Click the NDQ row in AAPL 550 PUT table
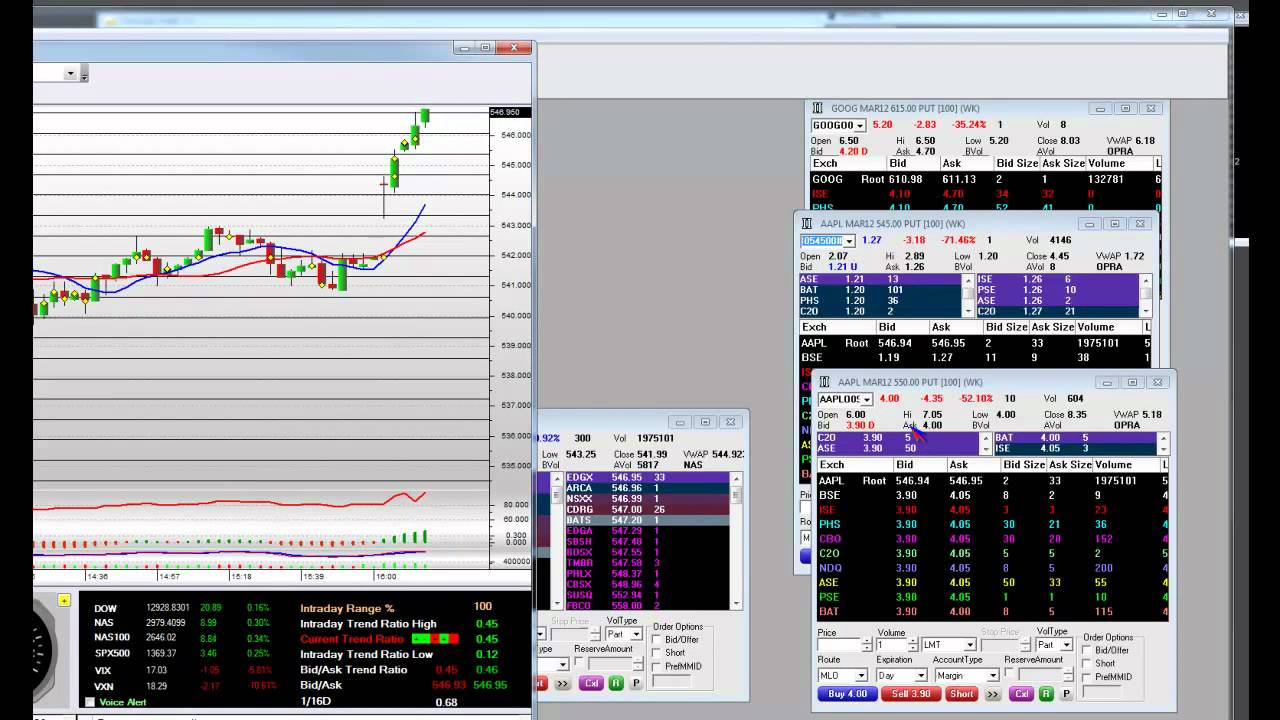The image size is (1280, 720). tap(990, 568)
